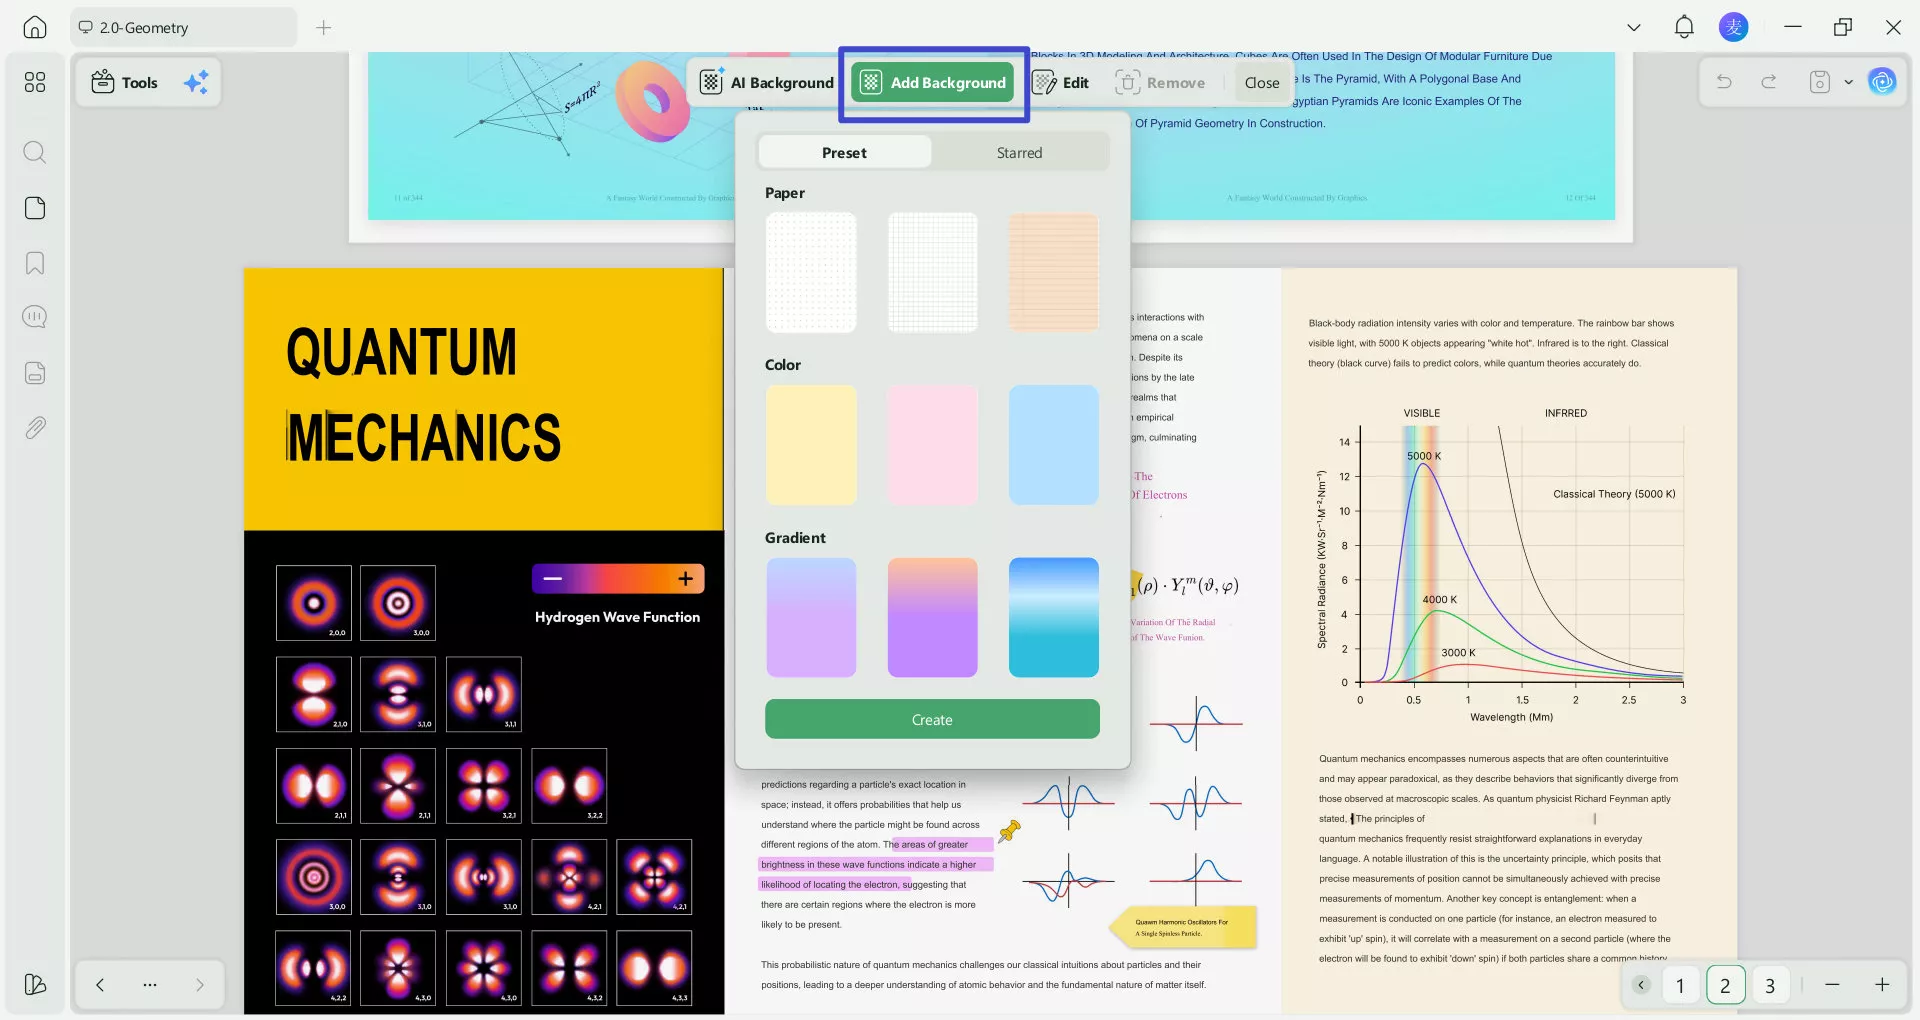The width and height of the screenshot is (1920, 1020).
Task: Click the AI Background button
Action: [x=768, y=82]
